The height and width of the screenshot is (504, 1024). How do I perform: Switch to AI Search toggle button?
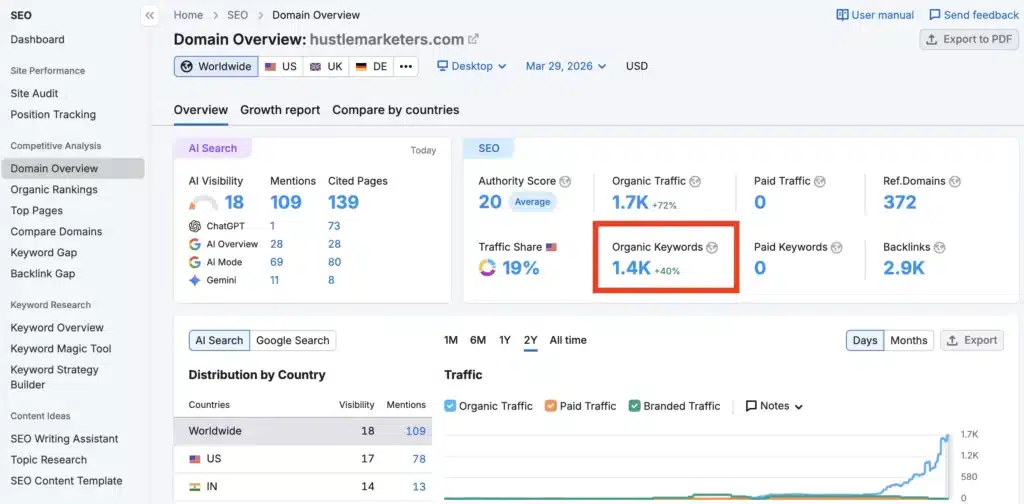tap(219, 340)
